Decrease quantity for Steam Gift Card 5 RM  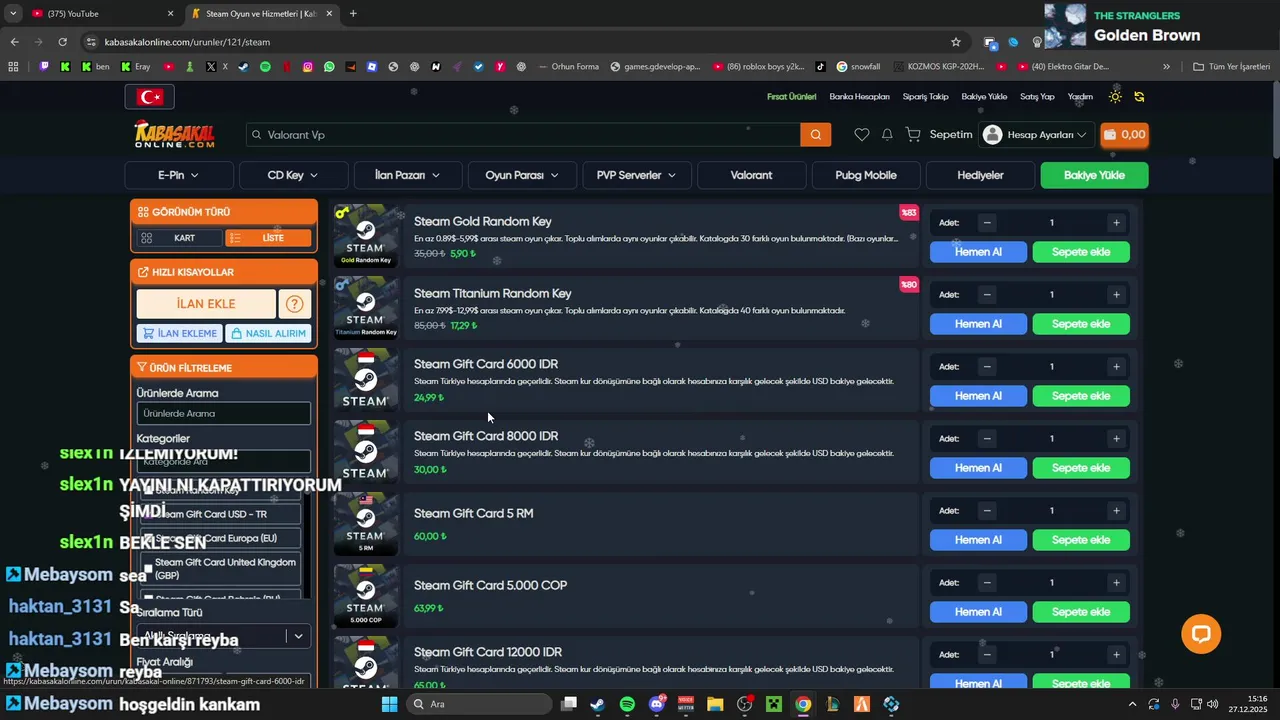(x=987, y=511)
